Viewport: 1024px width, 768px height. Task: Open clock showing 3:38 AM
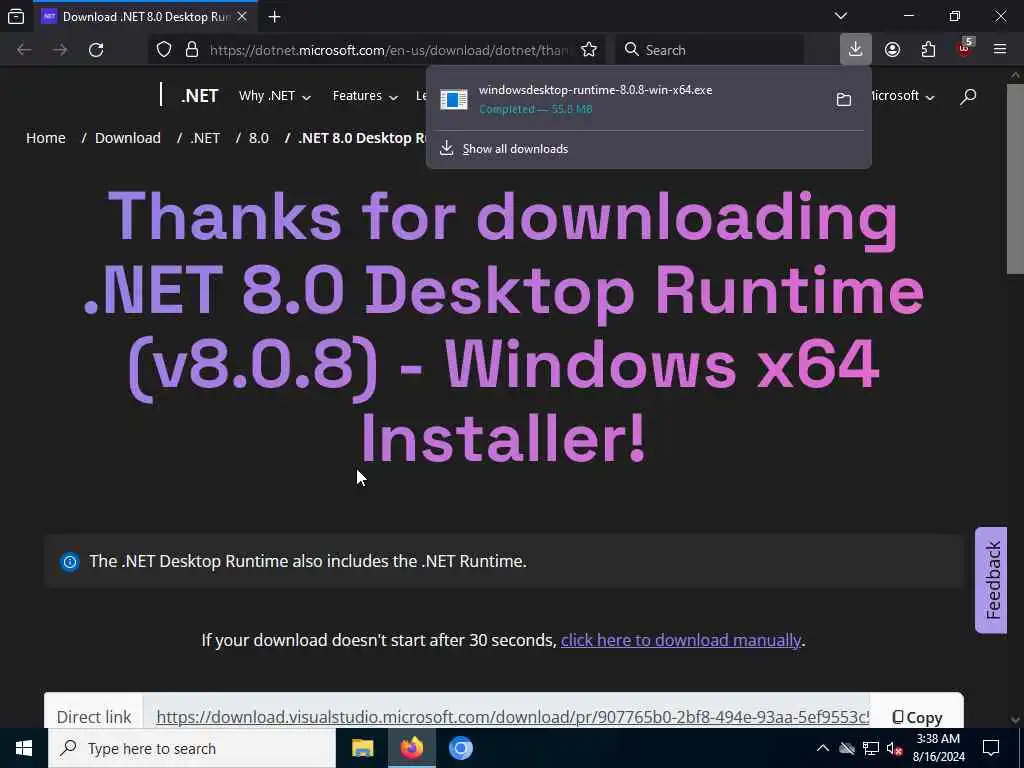(938, 748)
